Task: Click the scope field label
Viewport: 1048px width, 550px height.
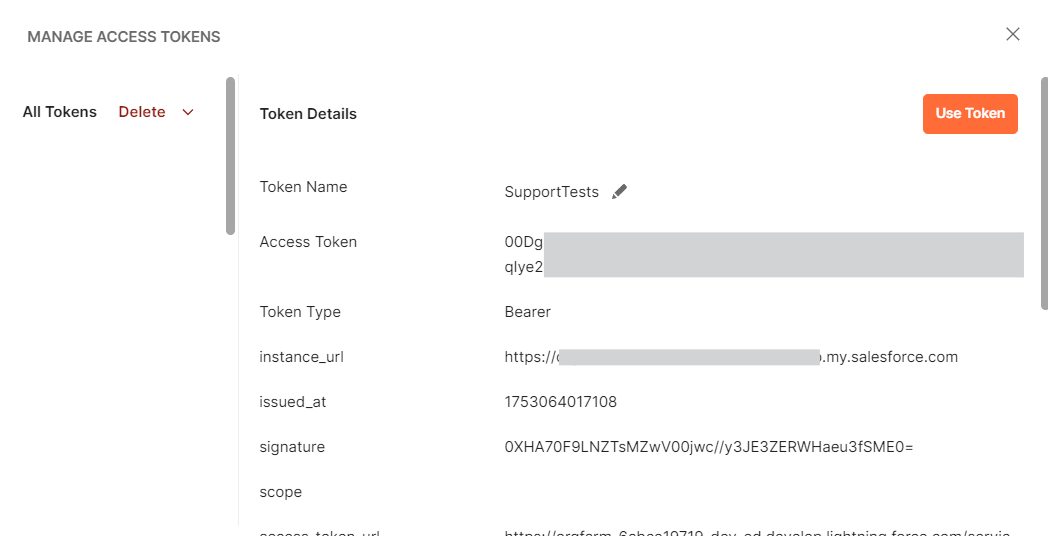Action: click(x=281, y=492)
